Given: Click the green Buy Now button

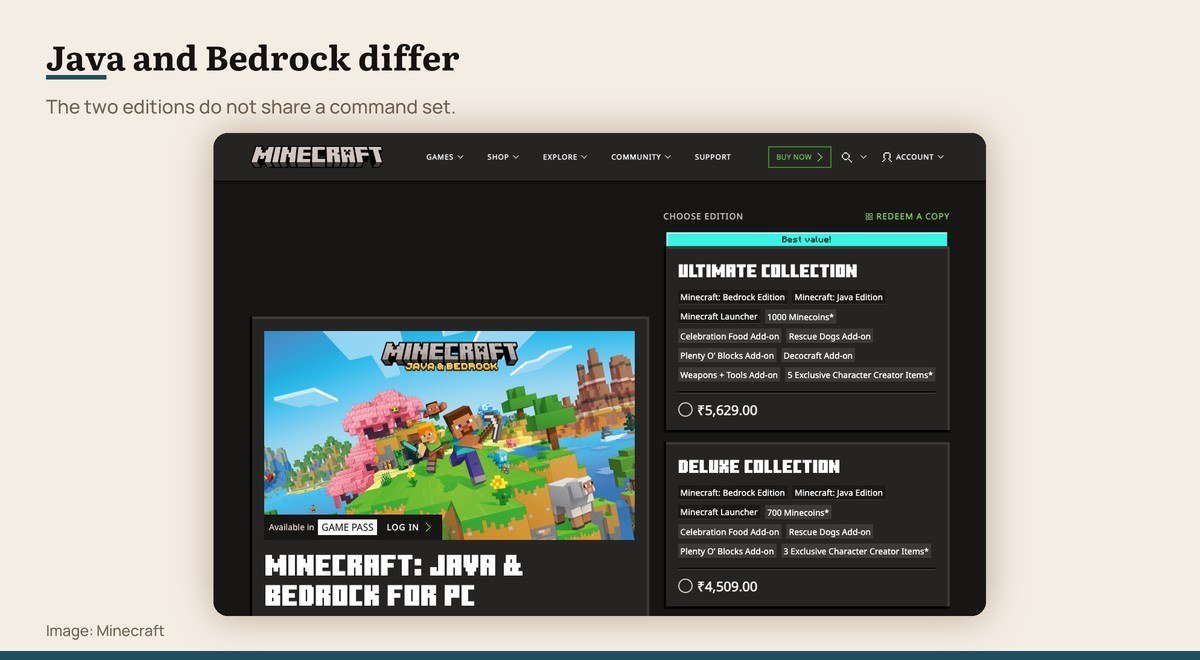Looking at the screenshot, I should [x=799, y=157].
